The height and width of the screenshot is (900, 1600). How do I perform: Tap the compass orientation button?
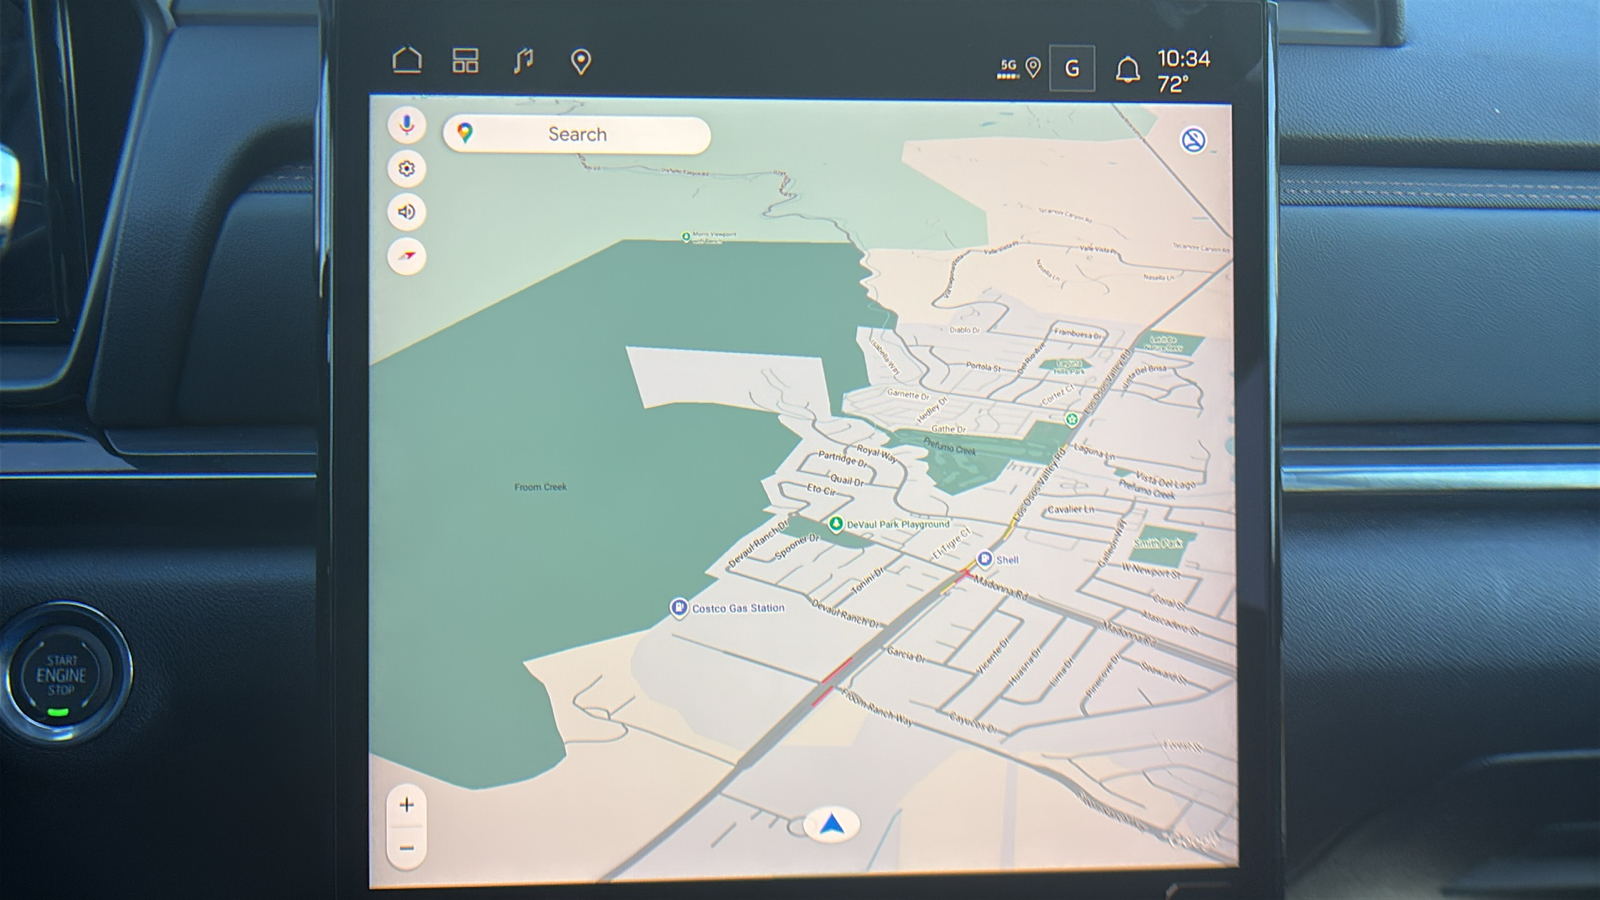(x=406, y=256)
